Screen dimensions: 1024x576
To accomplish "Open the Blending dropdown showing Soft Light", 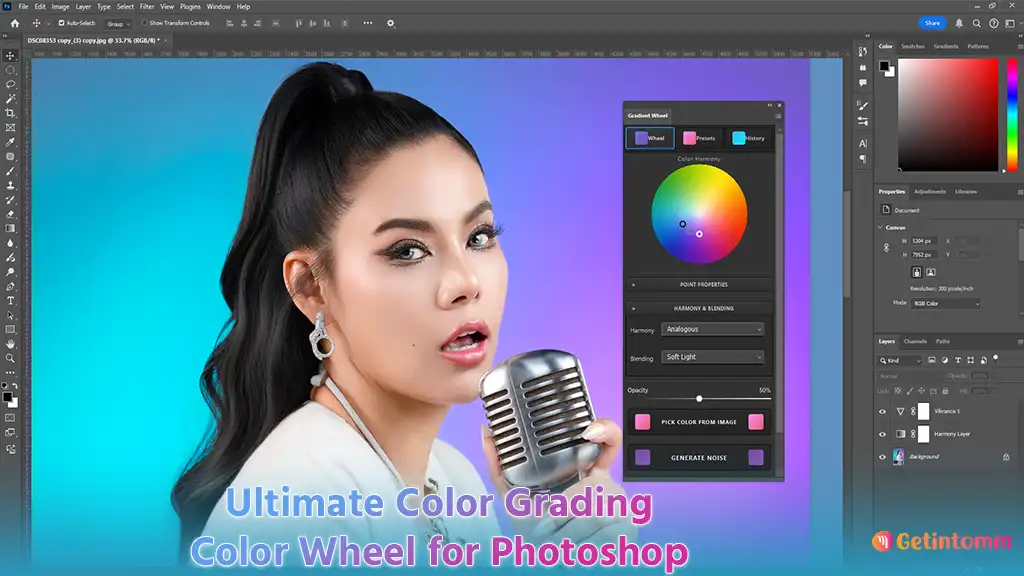I will click(712, 357).
